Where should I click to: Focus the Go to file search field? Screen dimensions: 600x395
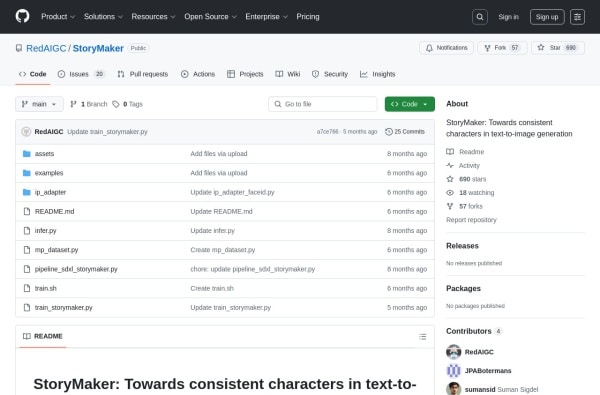pyautogui.click(x=323, y=104)
